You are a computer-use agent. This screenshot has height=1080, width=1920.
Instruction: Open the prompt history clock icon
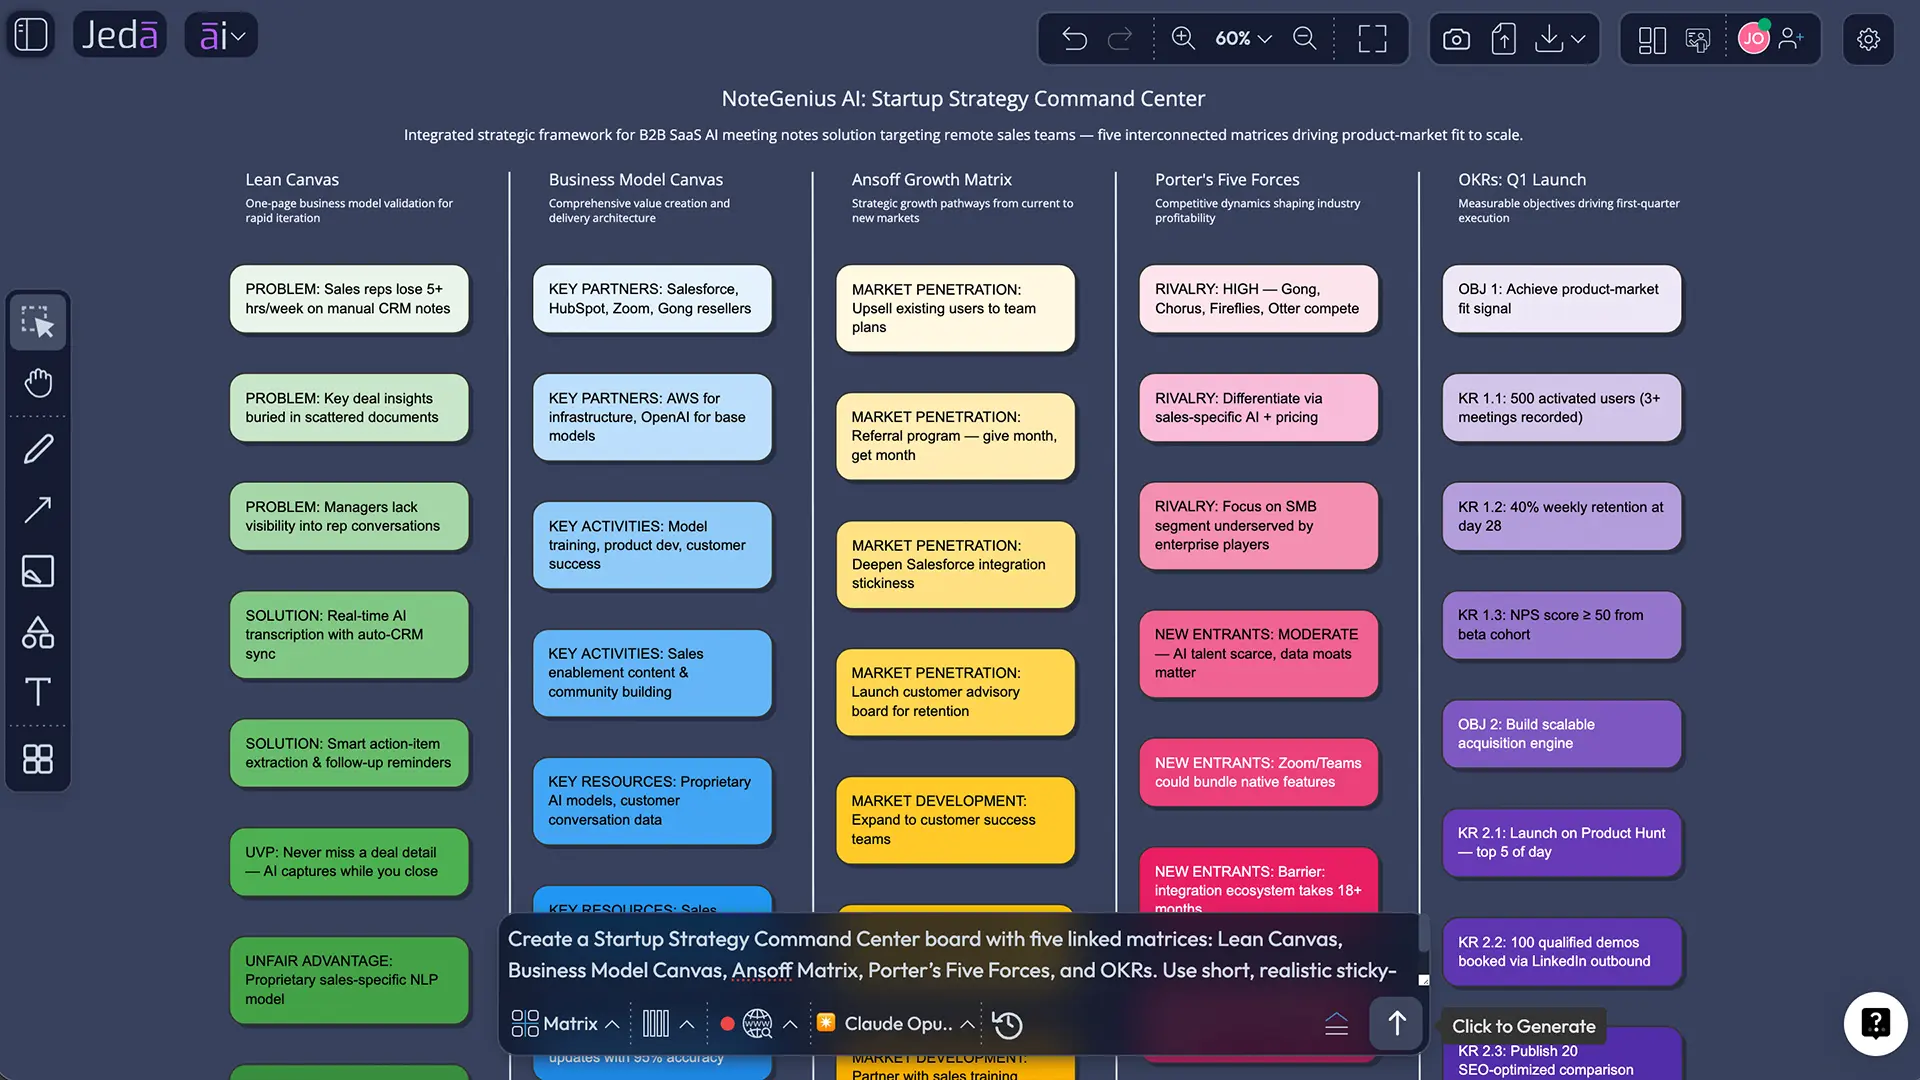pos(1008,1024)
